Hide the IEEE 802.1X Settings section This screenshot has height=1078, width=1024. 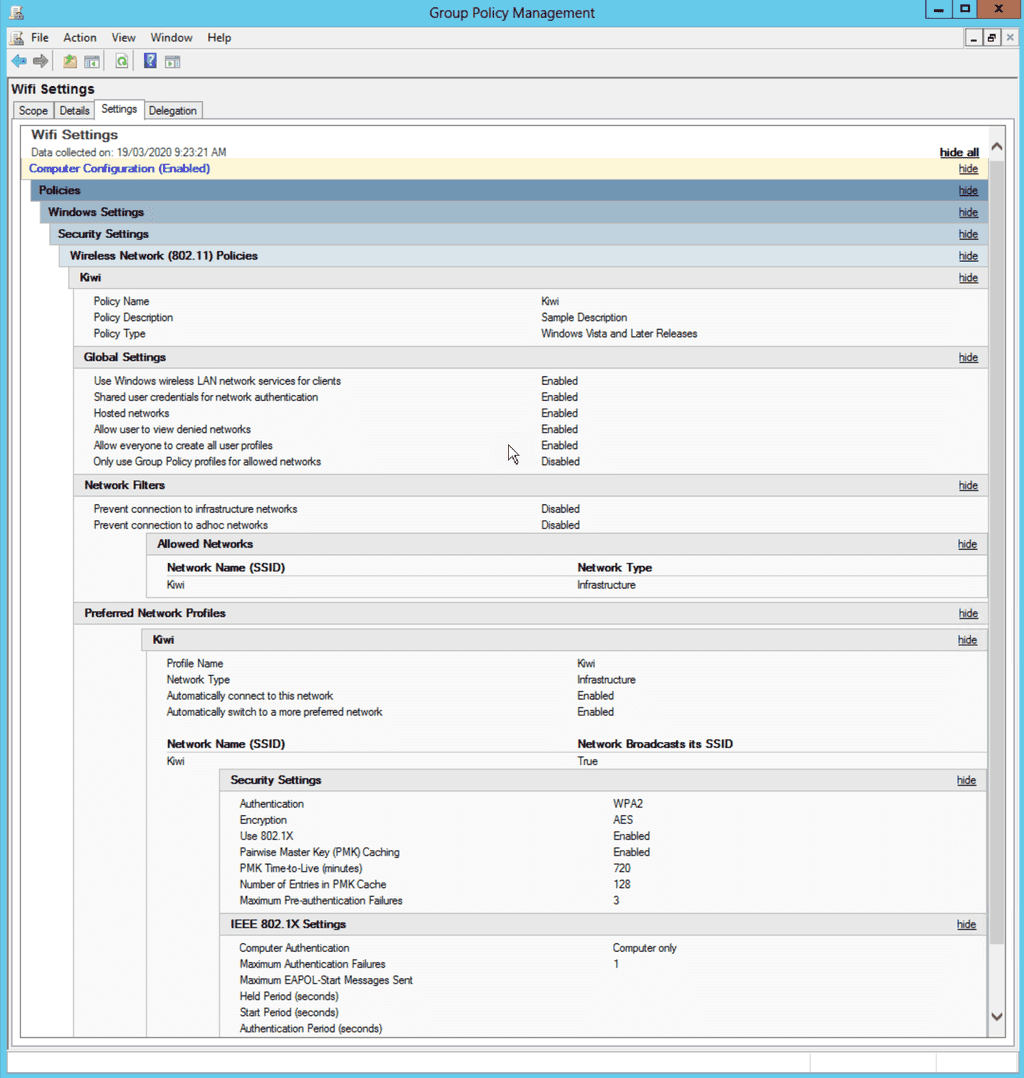[966, 925]
